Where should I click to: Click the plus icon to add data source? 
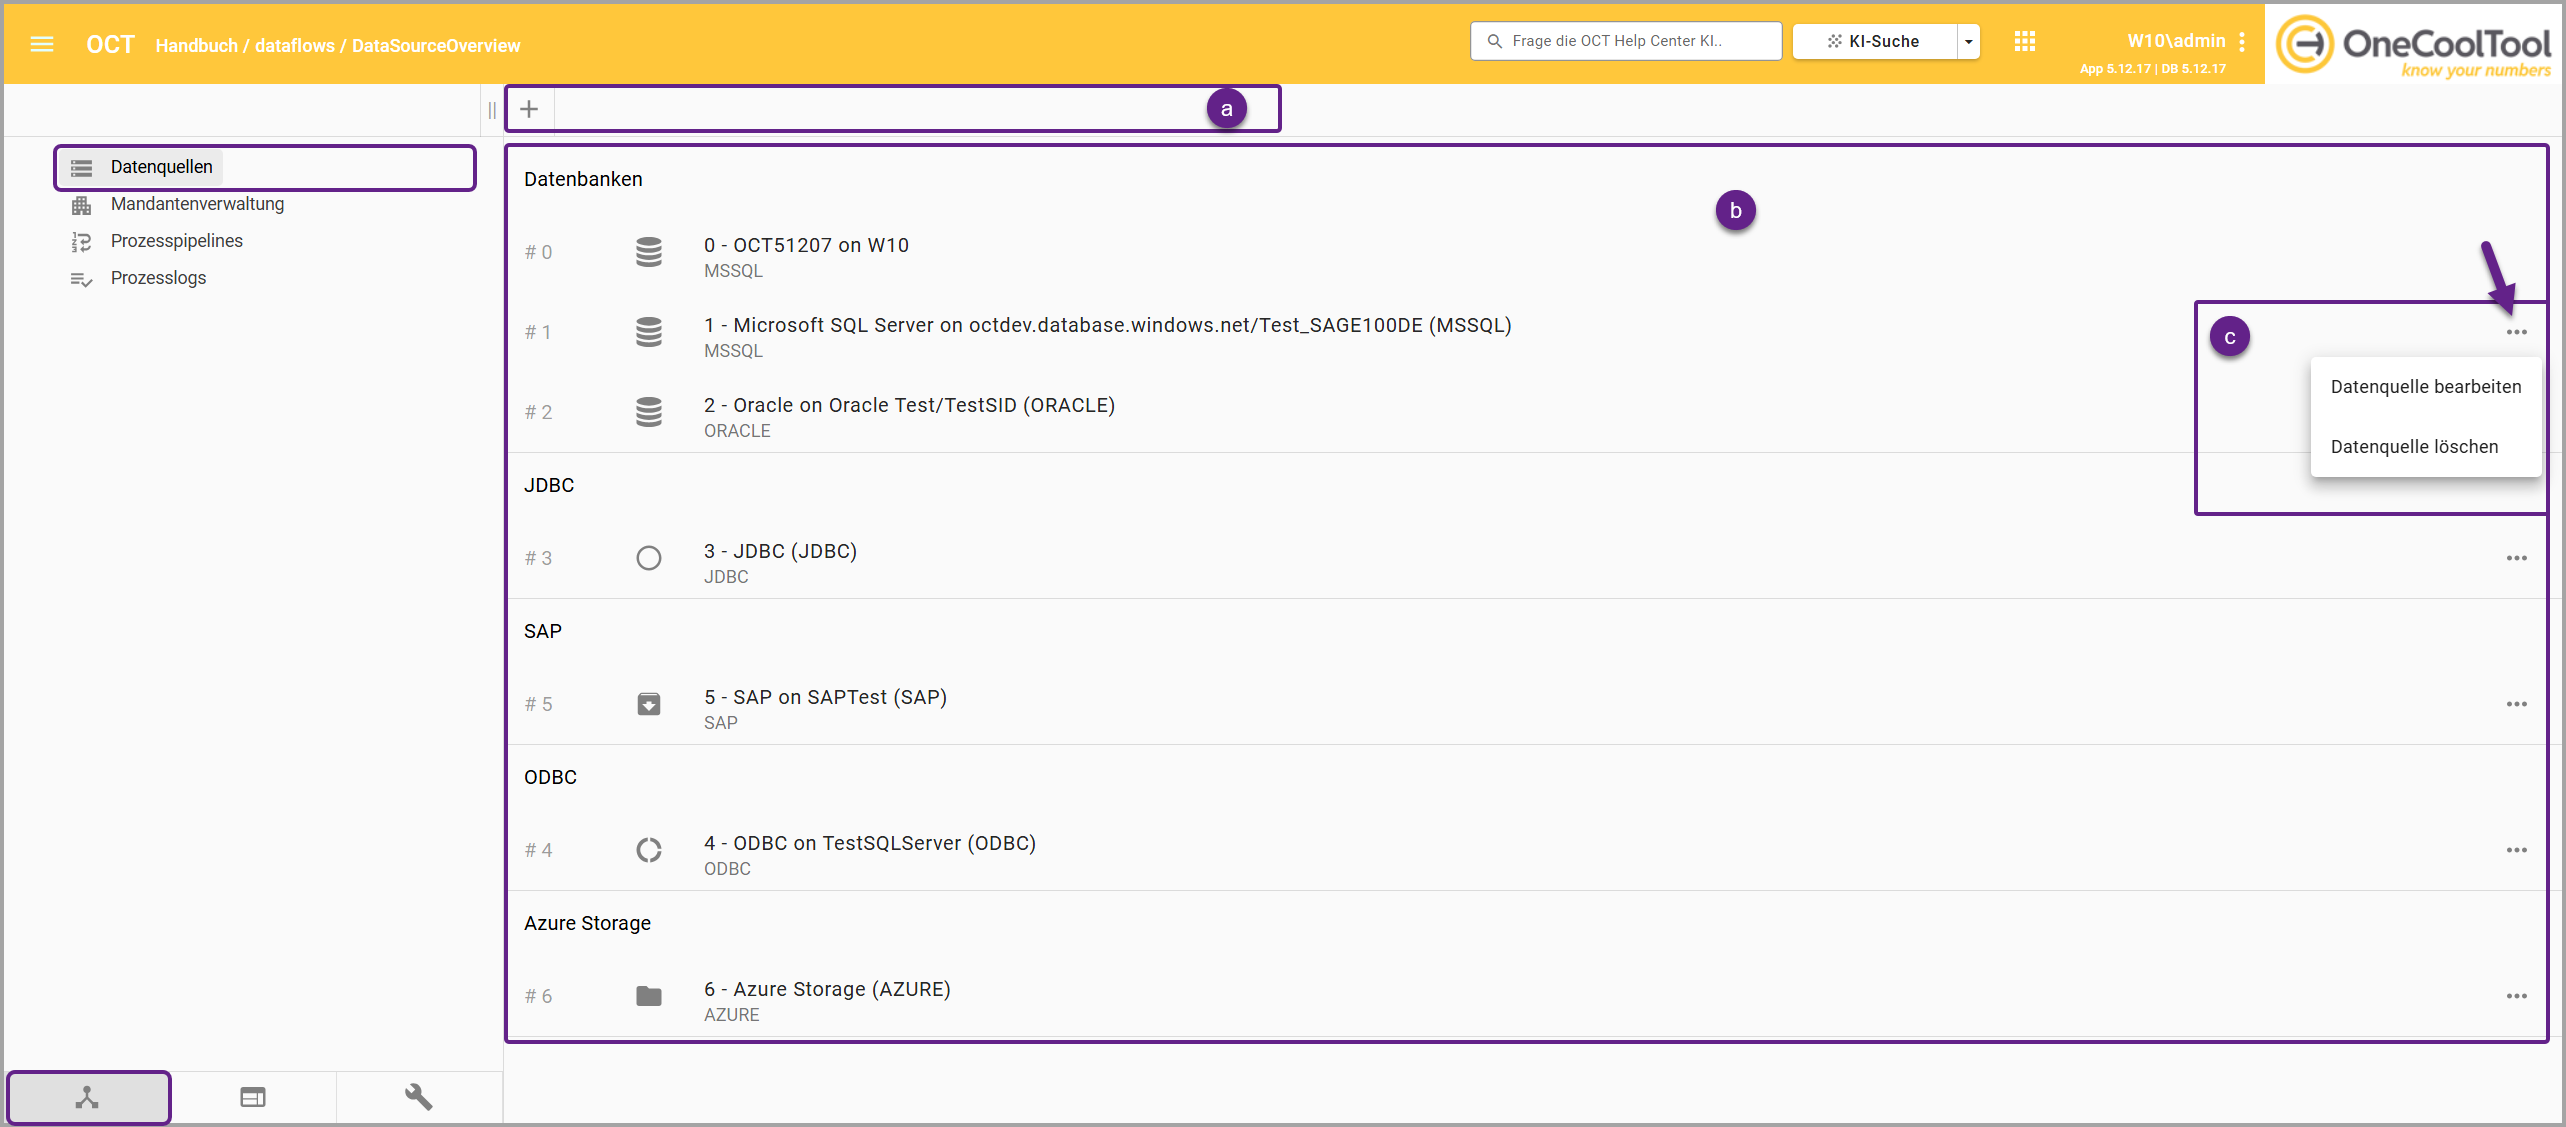coord(529,109)
